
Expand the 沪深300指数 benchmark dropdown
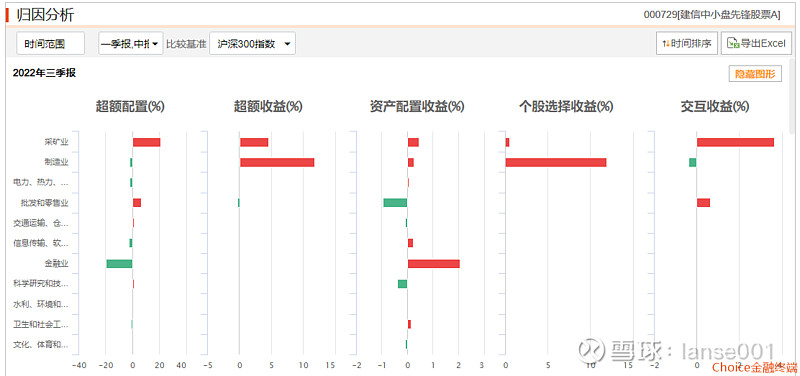(x=253, y=43)
